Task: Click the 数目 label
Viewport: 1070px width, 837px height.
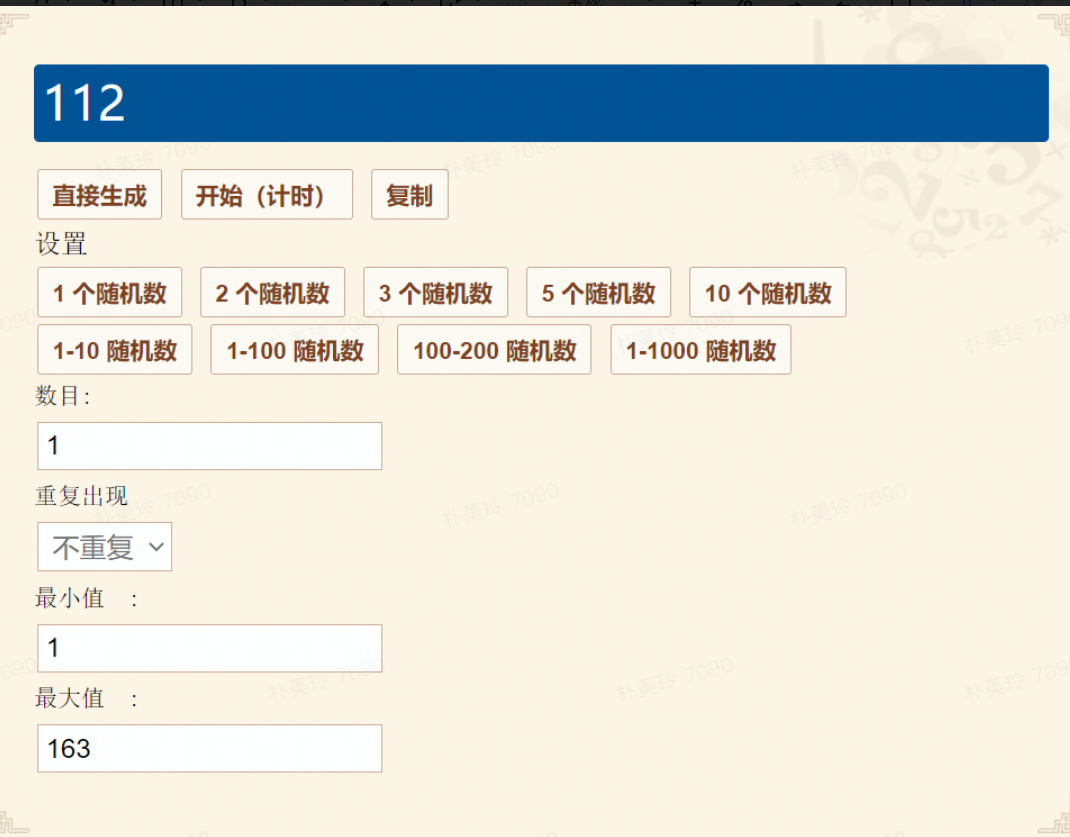Action: point(63,396)
